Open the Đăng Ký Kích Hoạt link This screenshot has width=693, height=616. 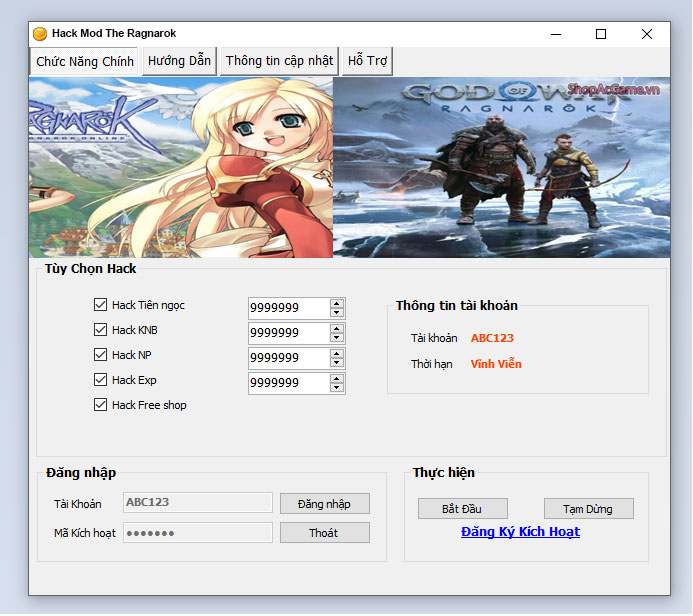tap(520, 532)
